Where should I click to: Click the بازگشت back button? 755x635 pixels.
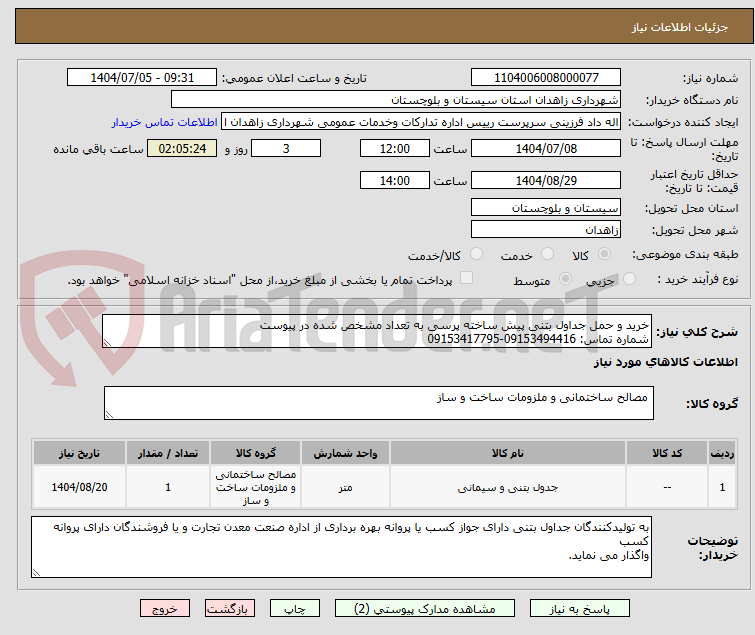pos(230,609)
